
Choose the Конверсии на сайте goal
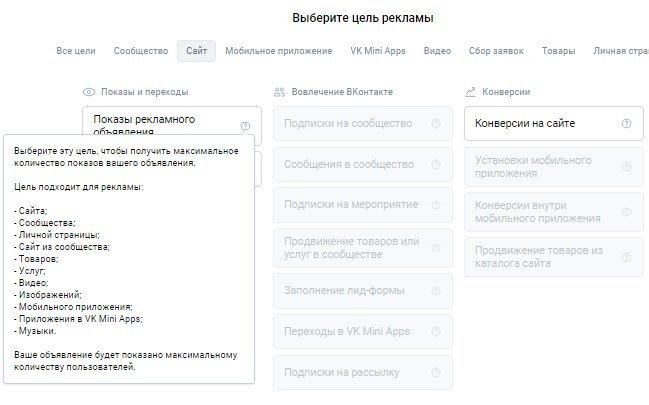[539, 124]
